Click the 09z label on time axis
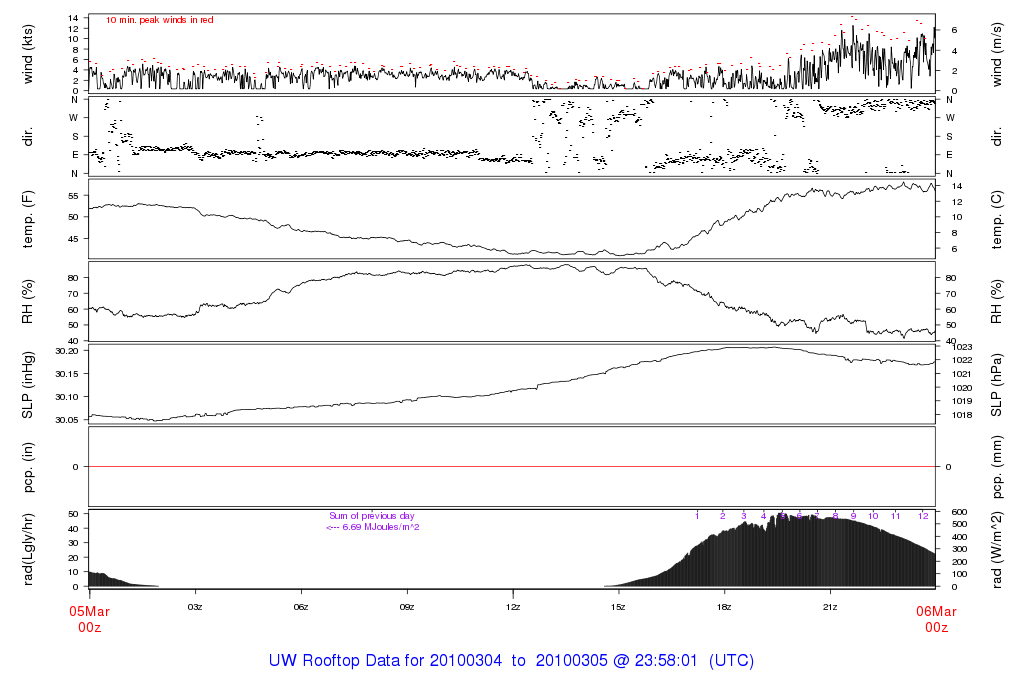1024x700 pixels. click(407, 606)
